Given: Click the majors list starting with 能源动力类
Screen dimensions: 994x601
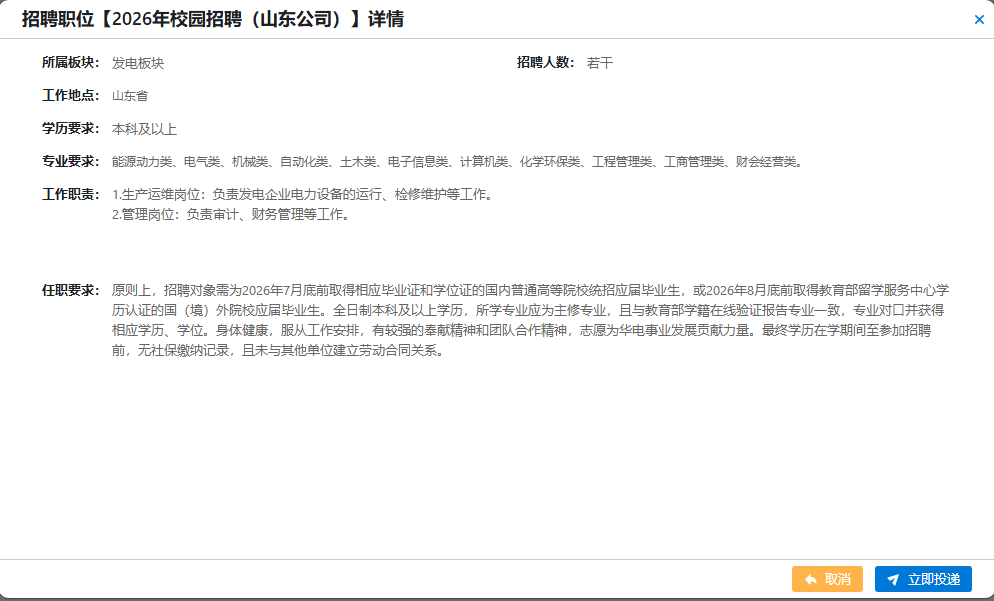Looking at the screenshot, I should pyautogui.click(x=456, y=162).
